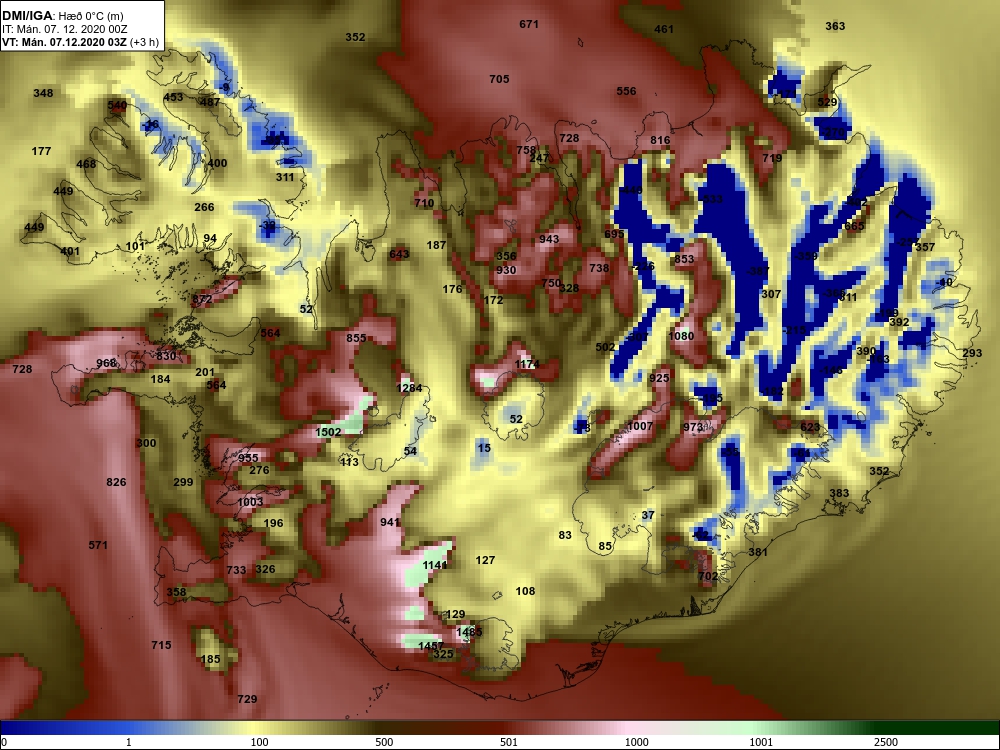Click the map value 816
This screenshot has width=1000, height=750.
660,141
